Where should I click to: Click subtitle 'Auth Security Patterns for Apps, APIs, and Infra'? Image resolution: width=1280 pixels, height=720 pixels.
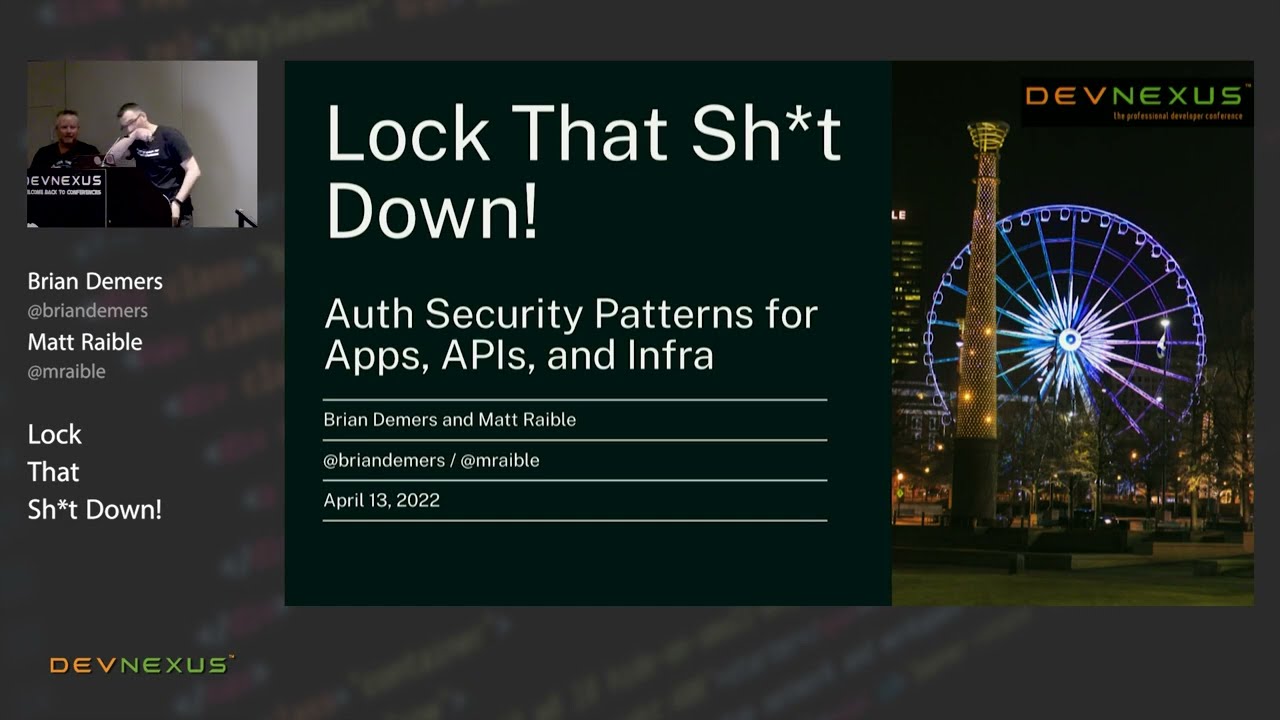571,334
